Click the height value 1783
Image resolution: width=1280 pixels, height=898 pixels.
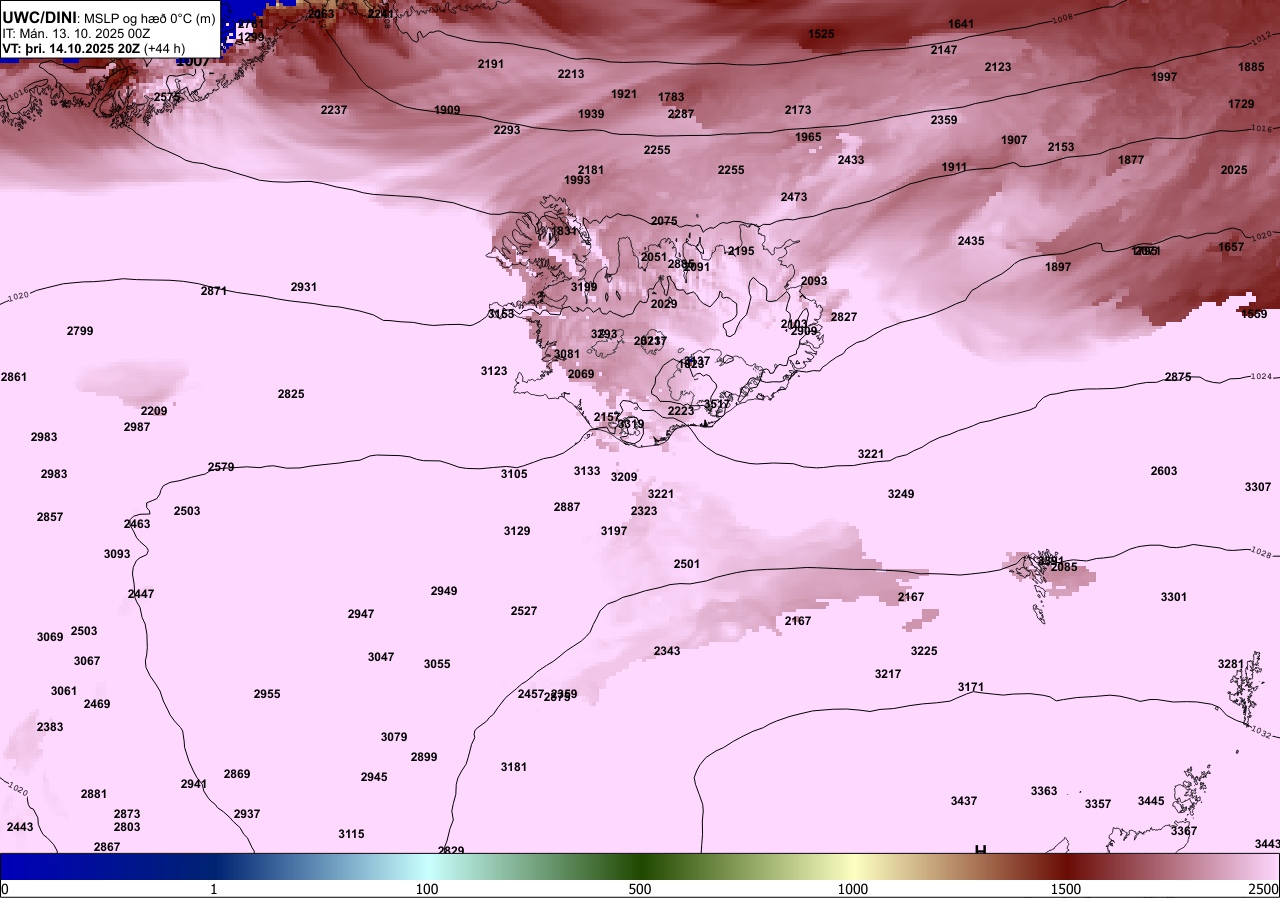click(671, 97)
